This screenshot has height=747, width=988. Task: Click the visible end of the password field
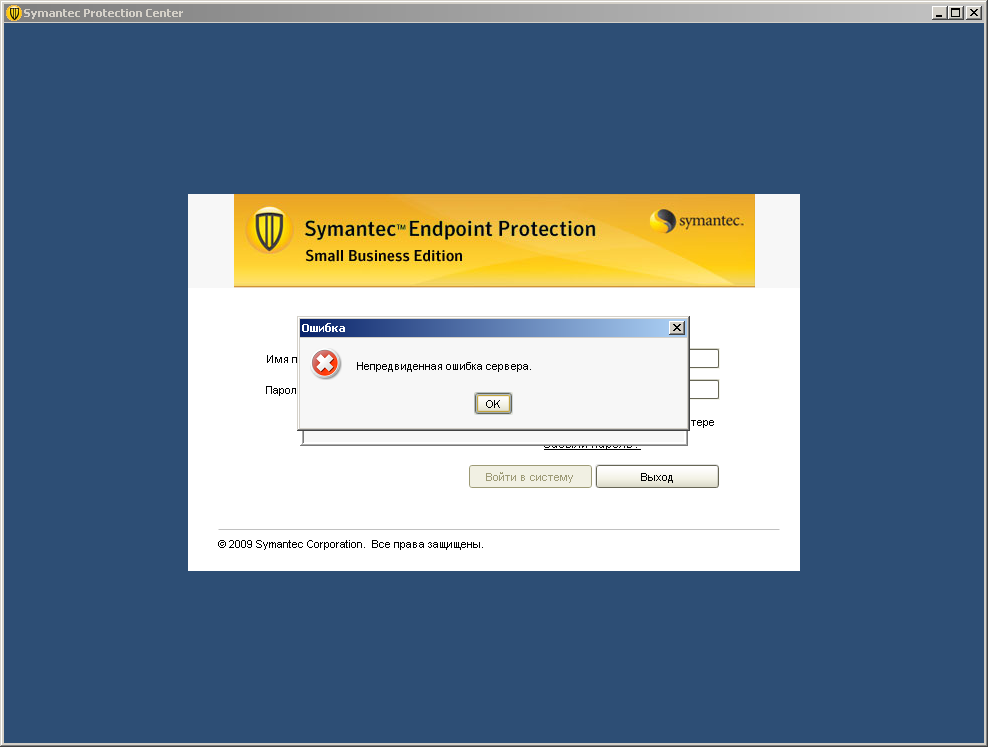point(704,389)
